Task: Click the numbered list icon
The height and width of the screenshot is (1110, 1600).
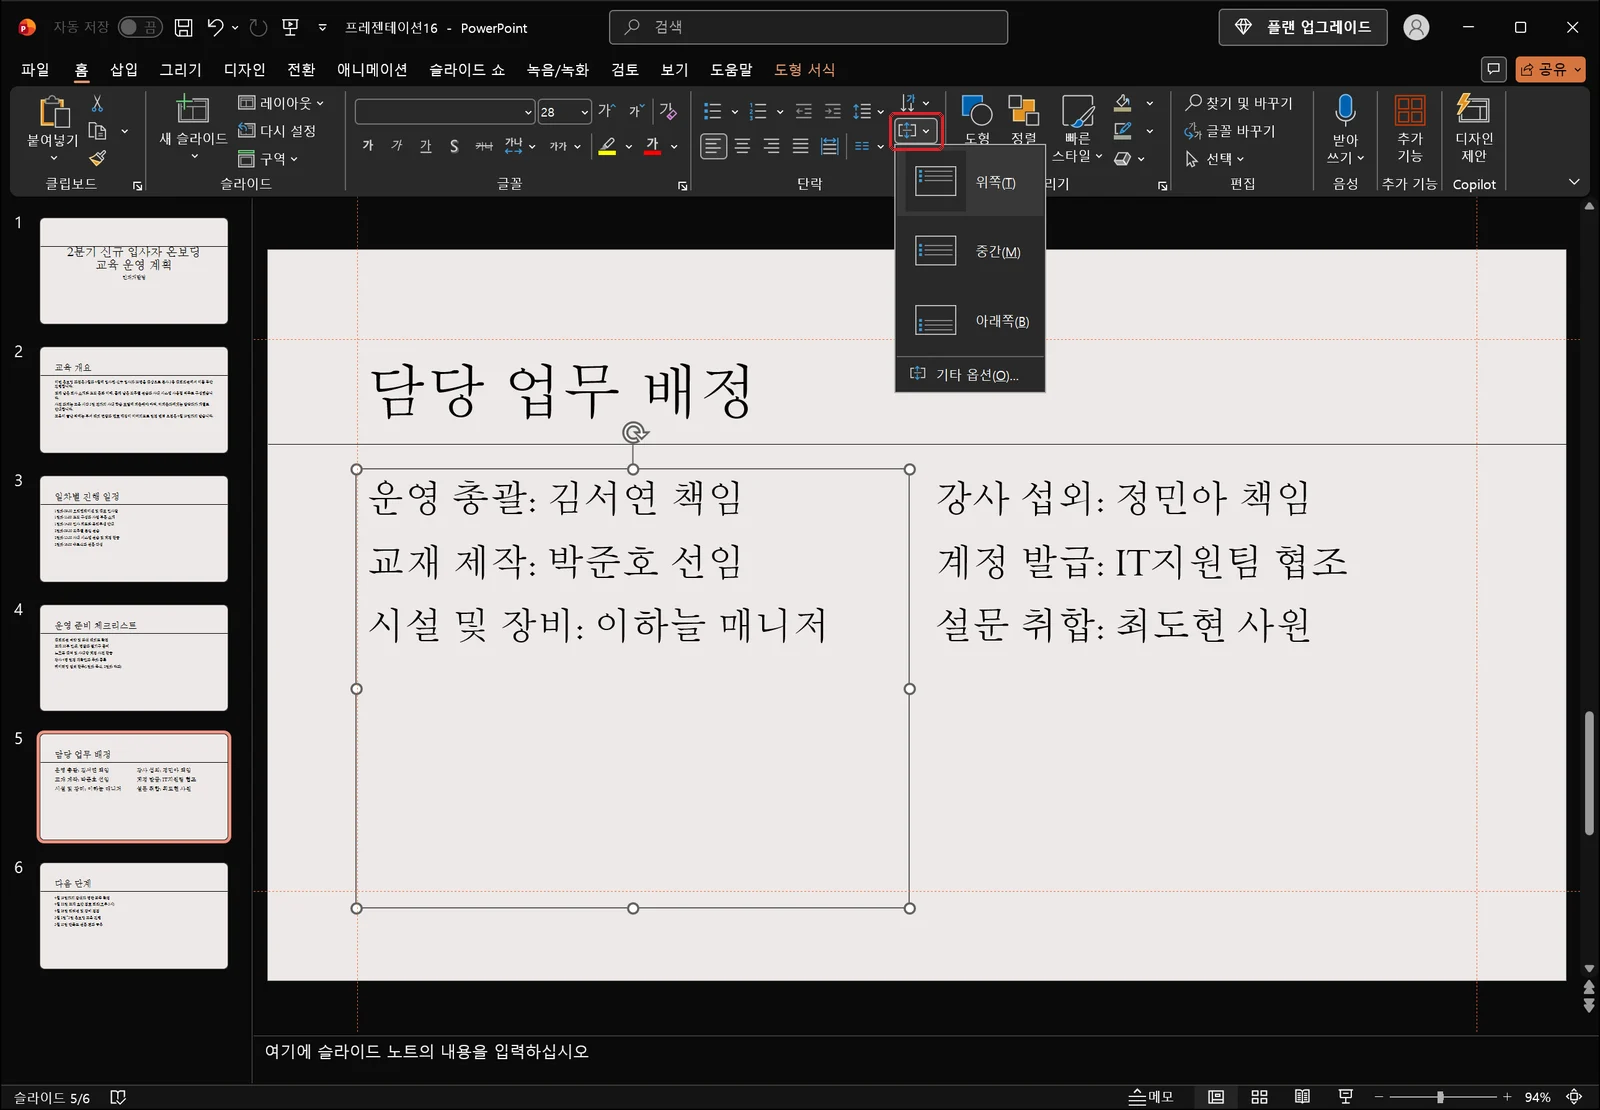Action: pos(758,111)
